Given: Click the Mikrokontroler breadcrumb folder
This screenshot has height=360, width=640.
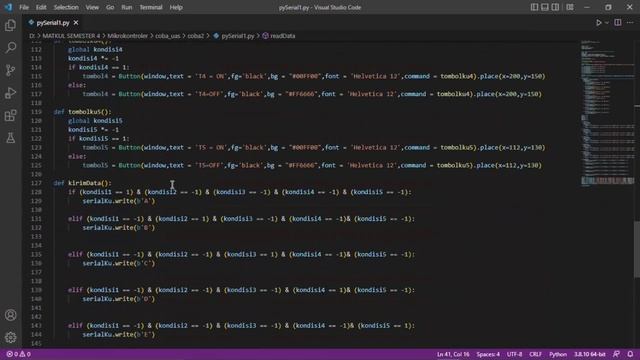Looking at the screenshot, I should click(x=127, y=36).
